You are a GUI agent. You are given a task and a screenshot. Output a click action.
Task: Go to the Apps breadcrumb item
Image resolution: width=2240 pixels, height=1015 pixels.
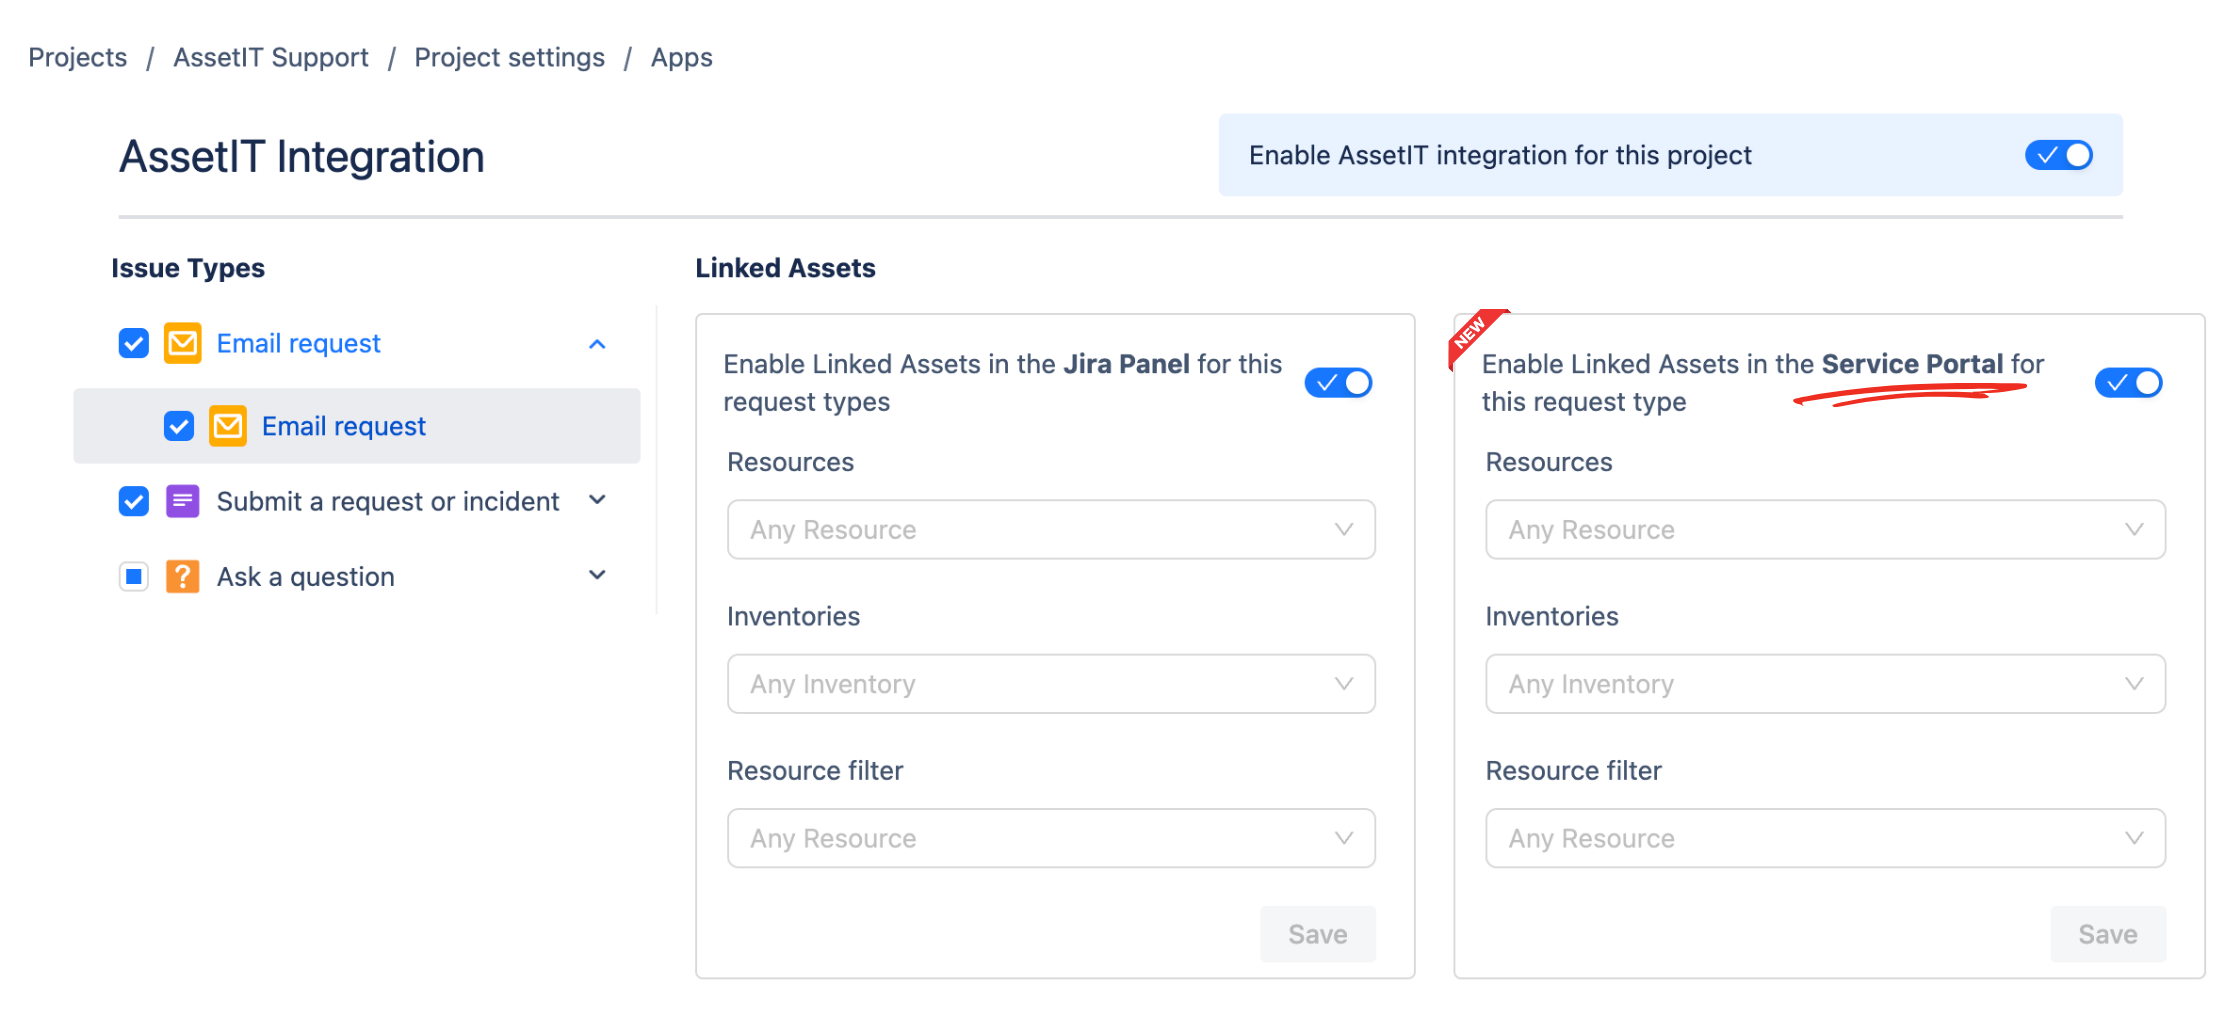[x=681, y=57]
